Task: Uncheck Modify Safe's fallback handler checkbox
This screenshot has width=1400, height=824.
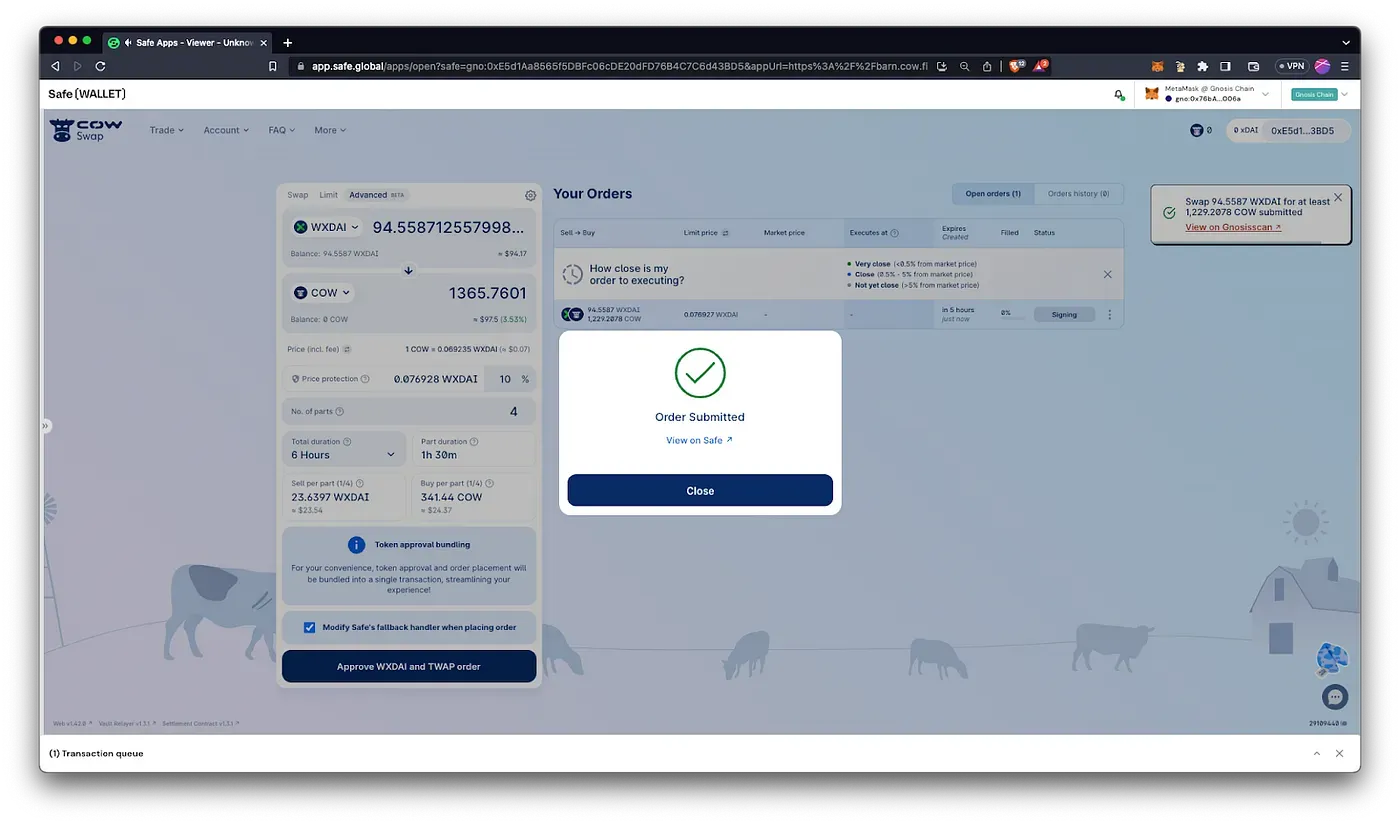Action: [x=309, y=628]
